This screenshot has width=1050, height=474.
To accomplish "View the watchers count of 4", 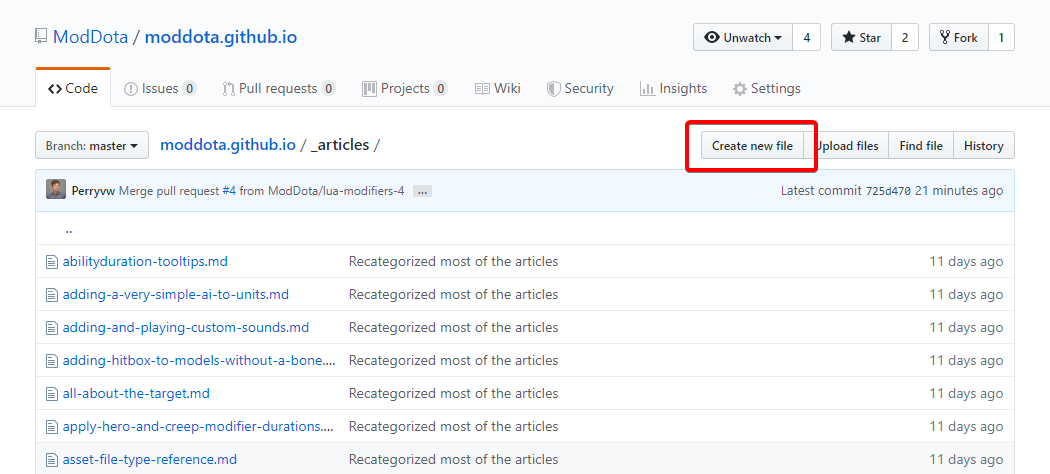I will (807, 37).
